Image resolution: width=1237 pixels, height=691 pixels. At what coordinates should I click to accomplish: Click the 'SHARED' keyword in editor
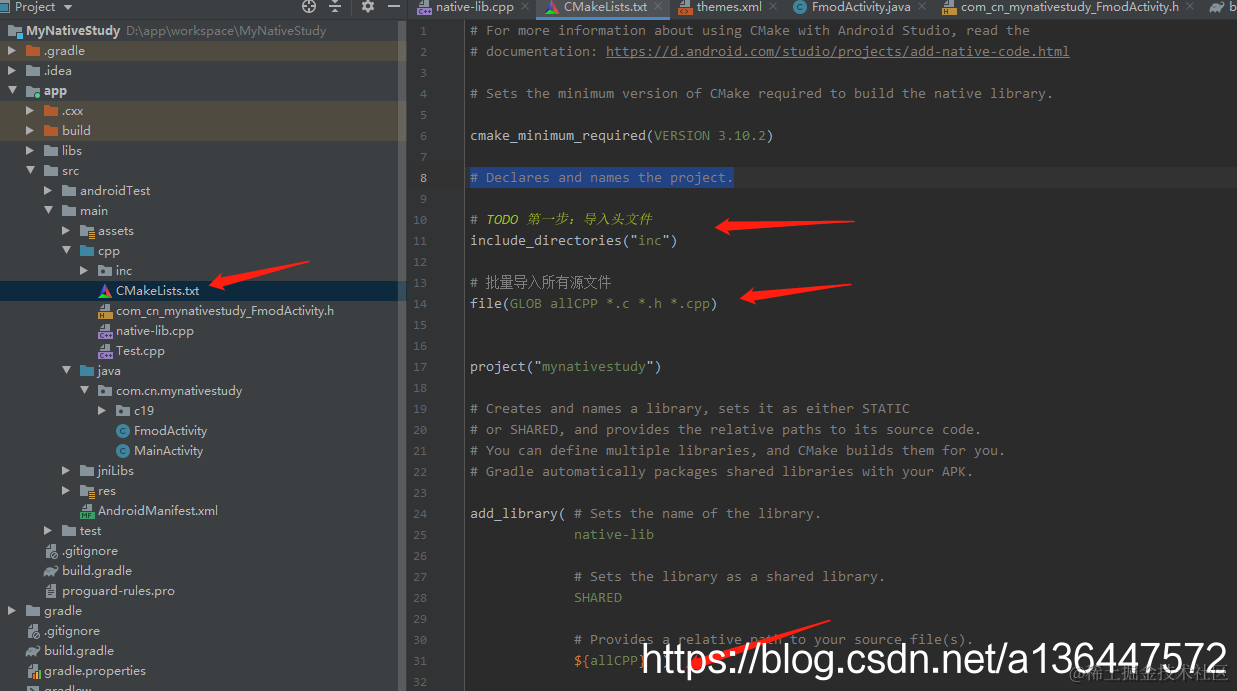coord(597,598)
